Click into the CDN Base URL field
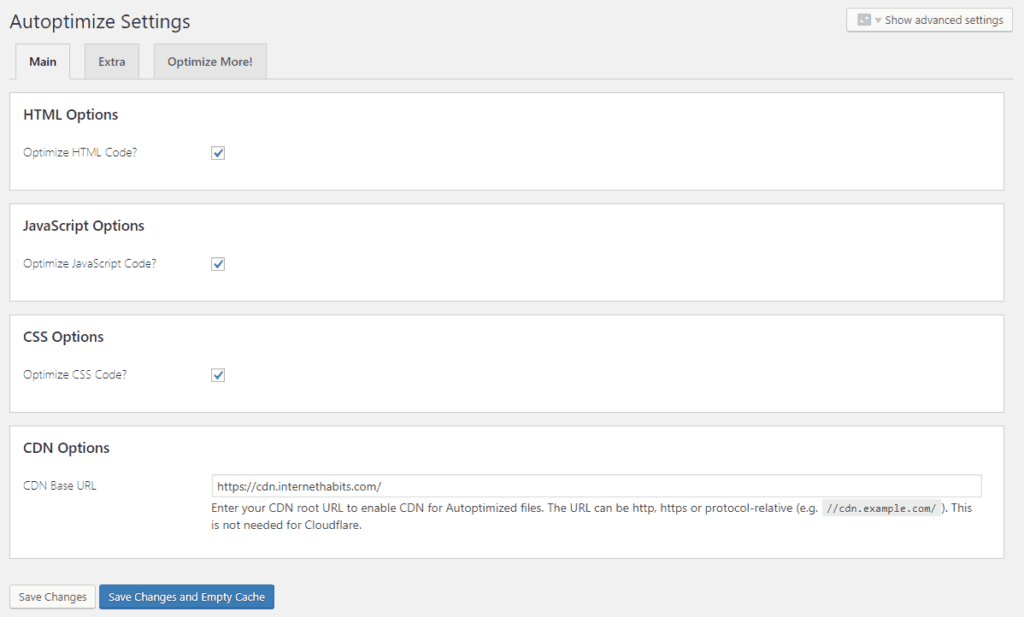This screenshot has width=1024, height=617. coord(596,486)
